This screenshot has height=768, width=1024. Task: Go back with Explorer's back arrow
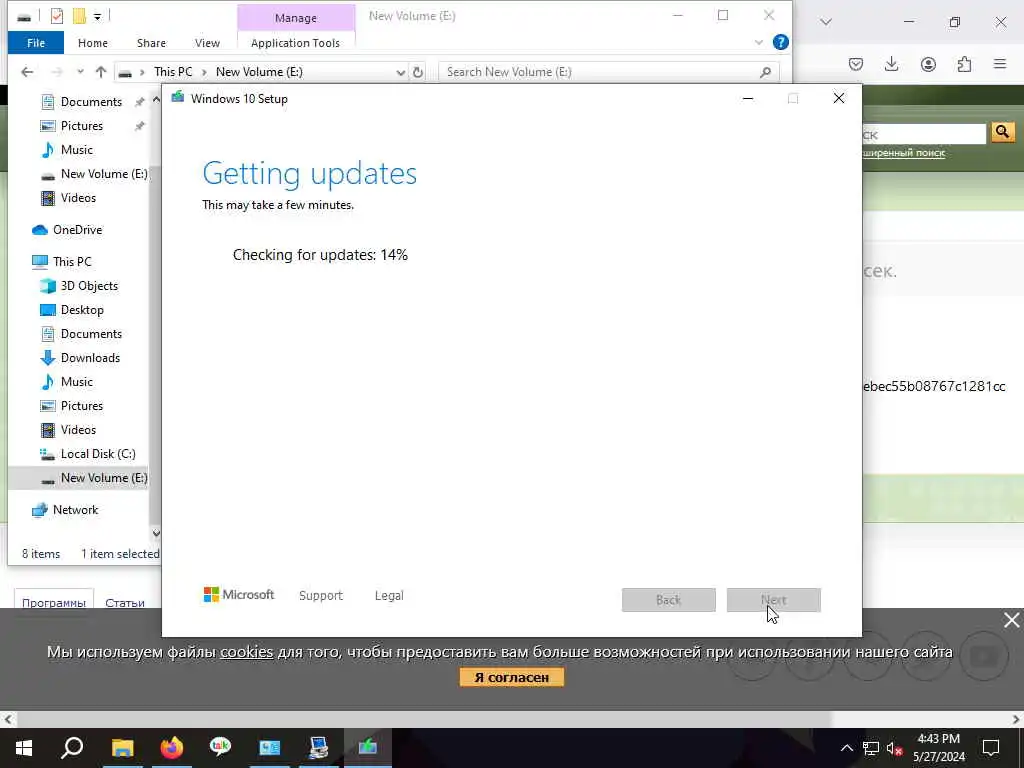(27, 72)
